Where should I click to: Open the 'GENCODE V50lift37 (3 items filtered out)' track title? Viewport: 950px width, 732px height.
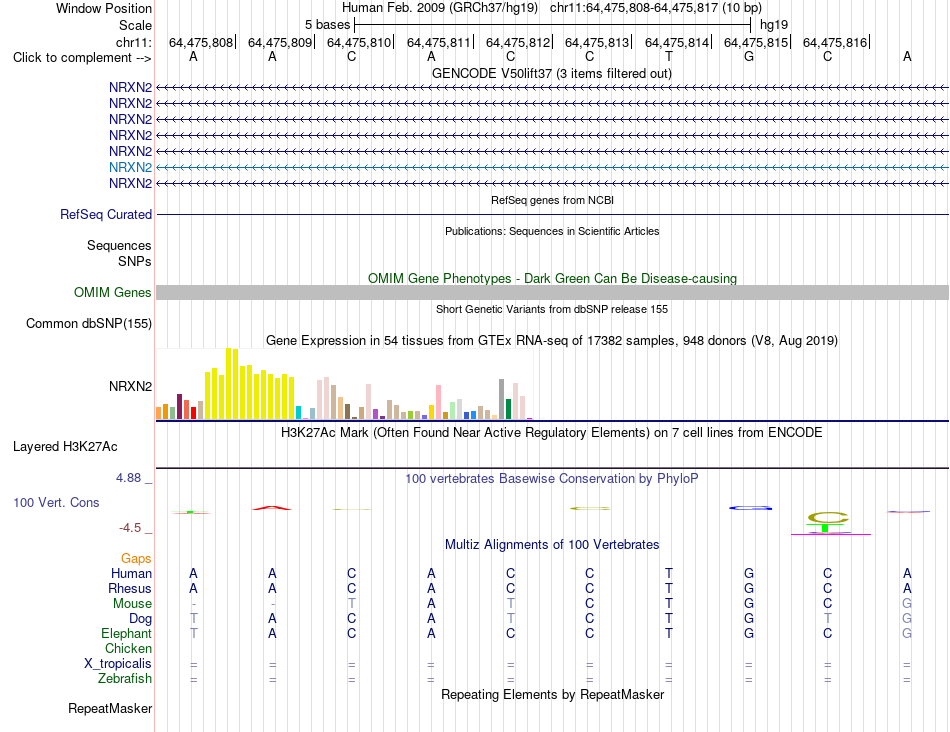point(551,74)
